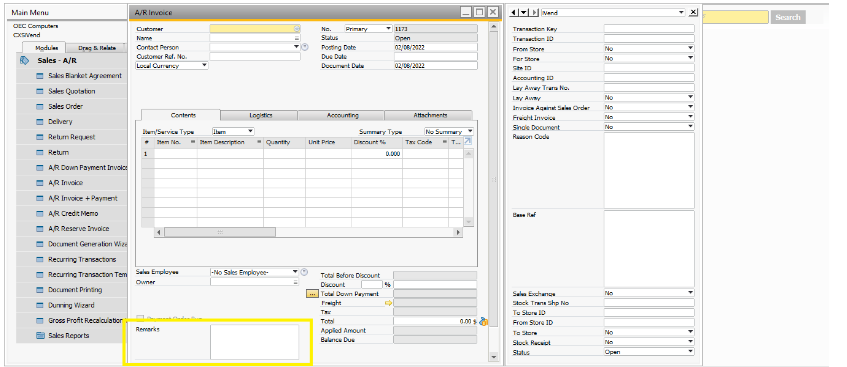Open the Sales Order entry
Viewport: 847px width, 367px height.
(x=65, y=106)
